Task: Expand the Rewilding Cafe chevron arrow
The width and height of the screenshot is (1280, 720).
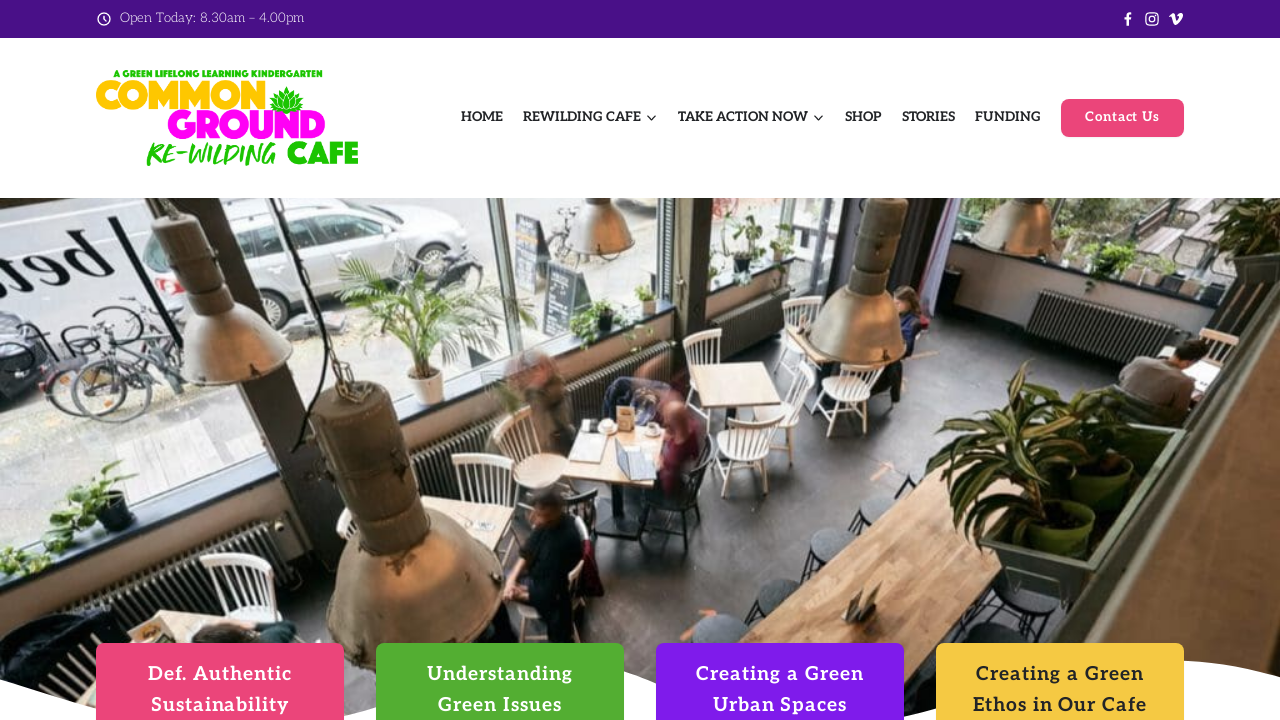Action: point(652,118)
